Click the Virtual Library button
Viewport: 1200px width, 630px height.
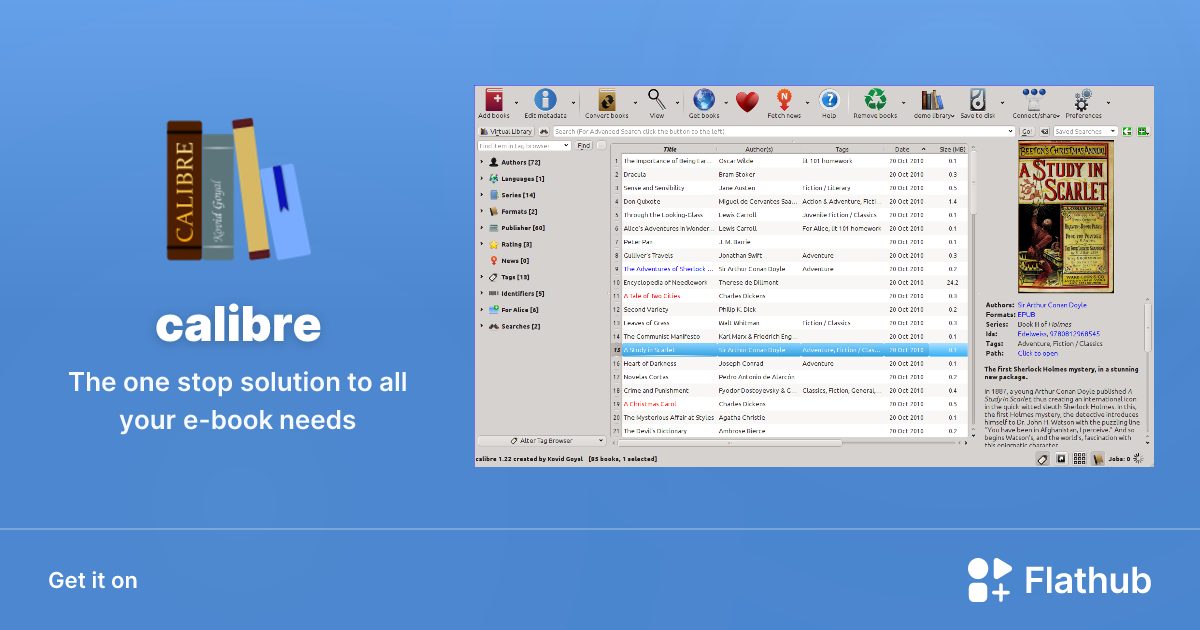point(506,131)
